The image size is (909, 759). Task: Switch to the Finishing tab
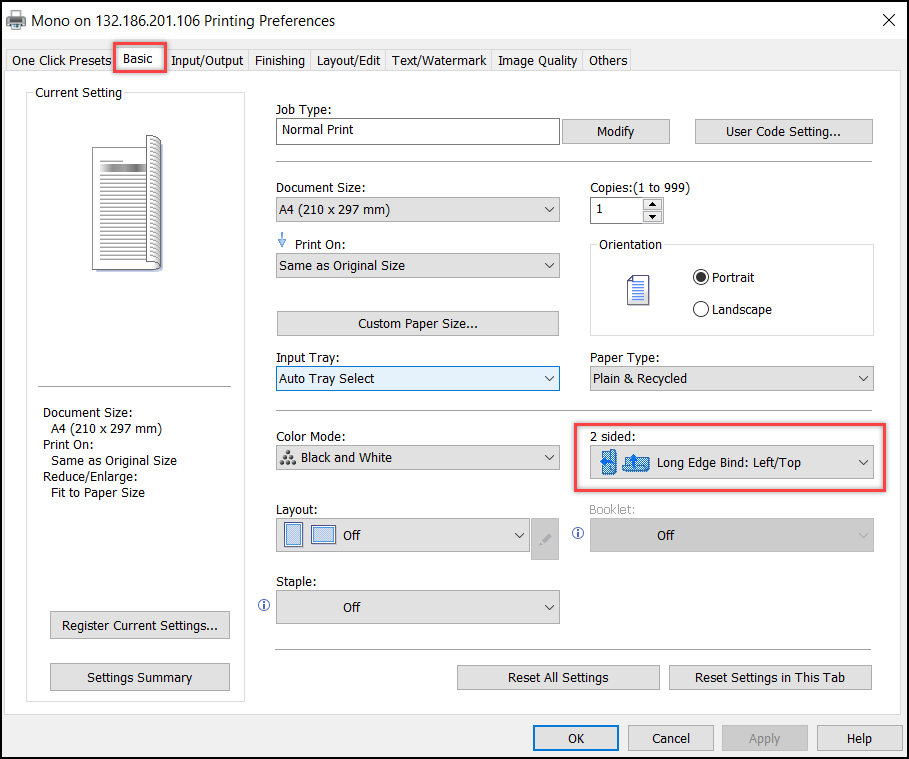pyautogui.click(x=279, y=60)
